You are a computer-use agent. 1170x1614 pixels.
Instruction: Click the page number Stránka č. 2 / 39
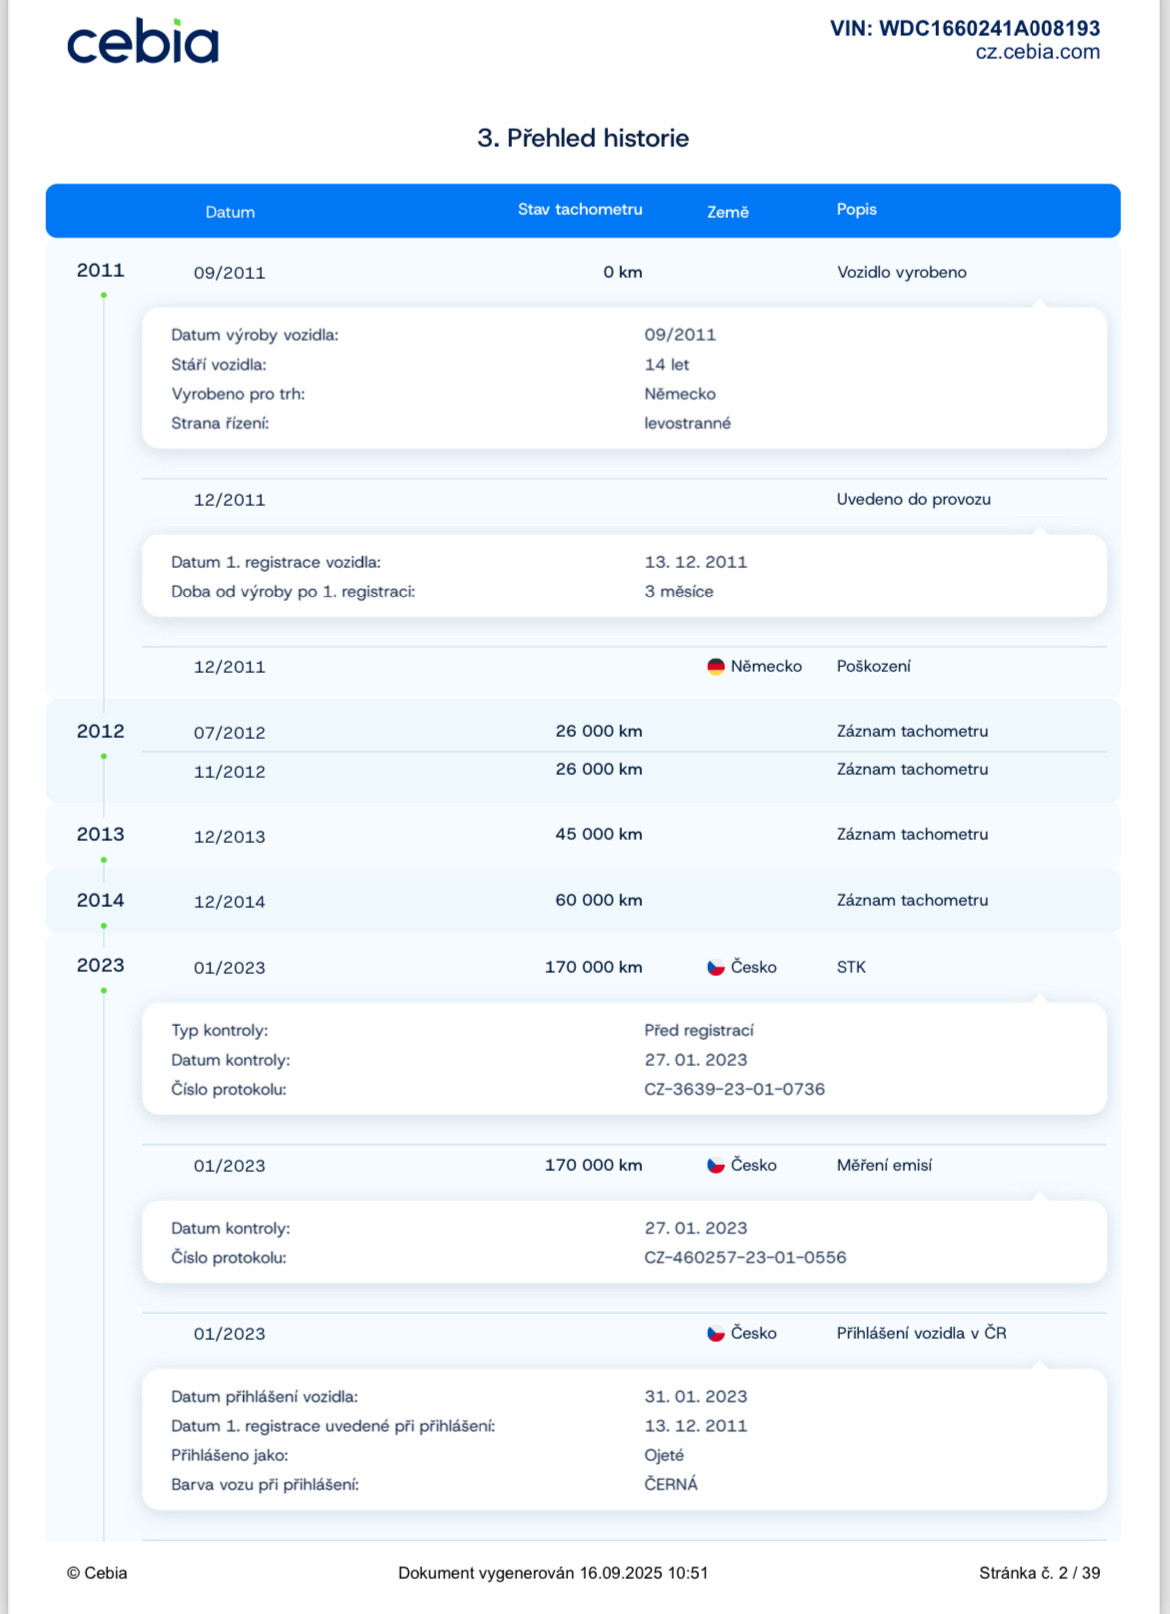click(1039, 1573)
